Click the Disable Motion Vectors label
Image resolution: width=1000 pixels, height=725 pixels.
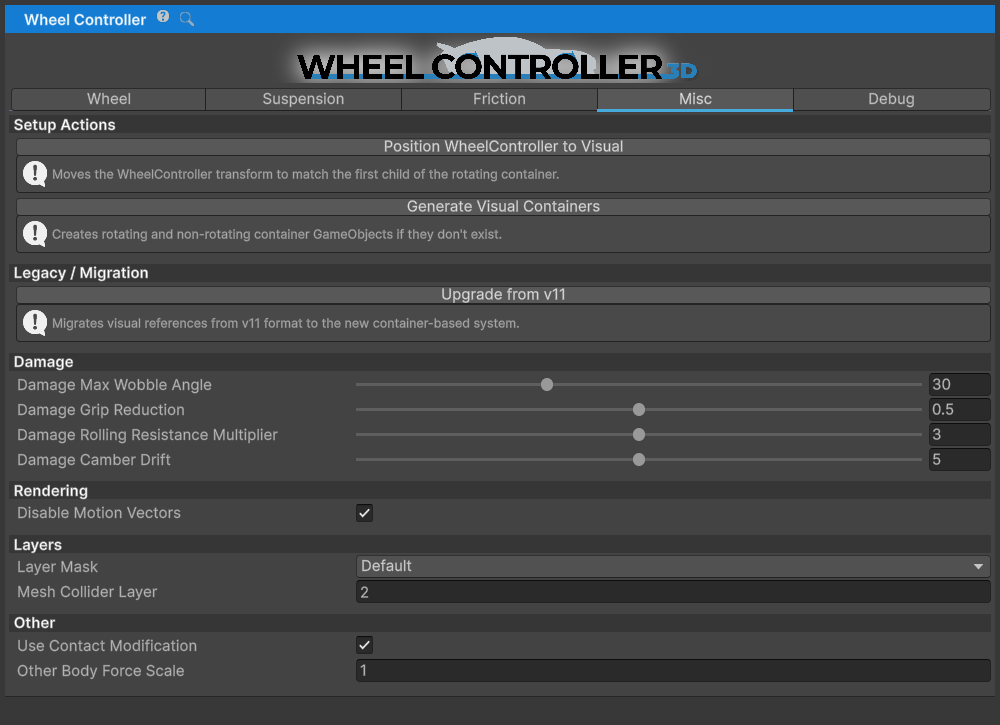pyautogui.click(x=99, y=513)
